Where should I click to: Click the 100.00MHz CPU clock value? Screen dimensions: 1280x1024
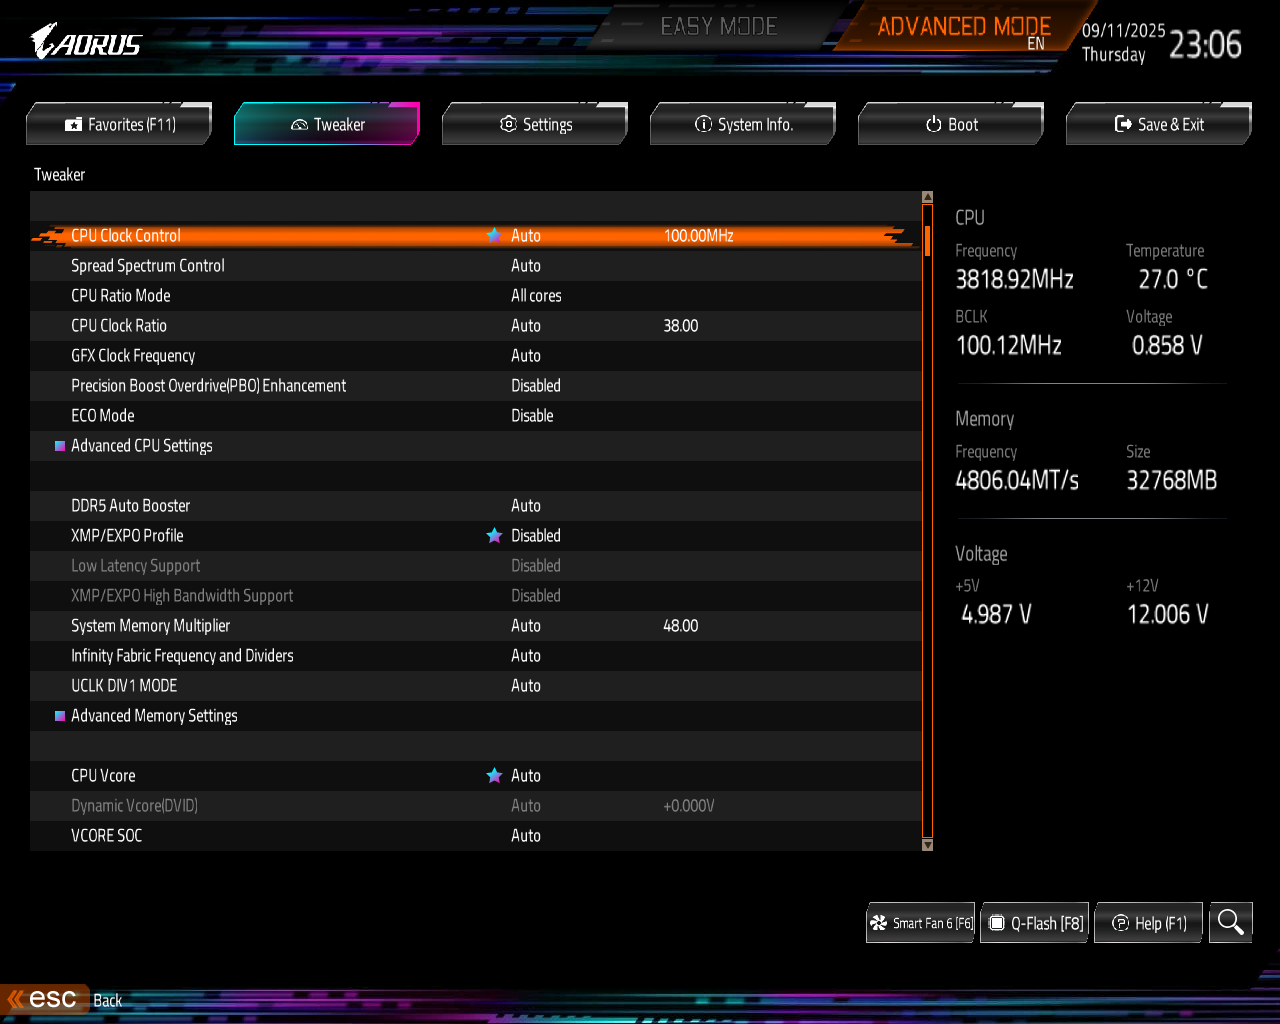[x=699, y=236]
